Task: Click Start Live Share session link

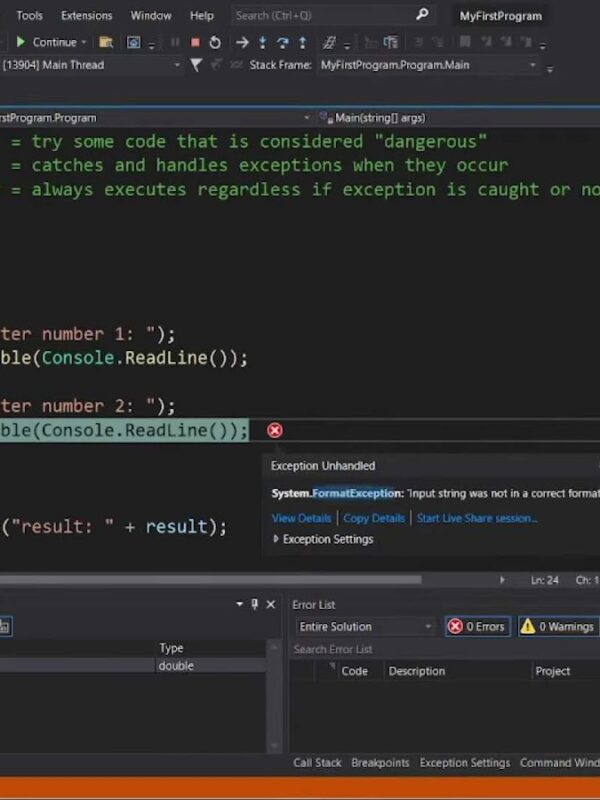Action: 477,518
